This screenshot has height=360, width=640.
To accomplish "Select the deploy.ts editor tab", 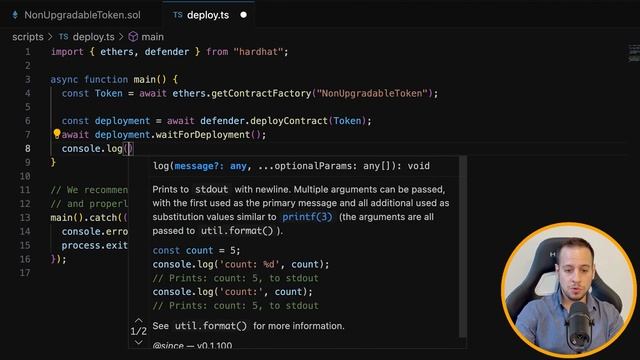I will point(208,15).
